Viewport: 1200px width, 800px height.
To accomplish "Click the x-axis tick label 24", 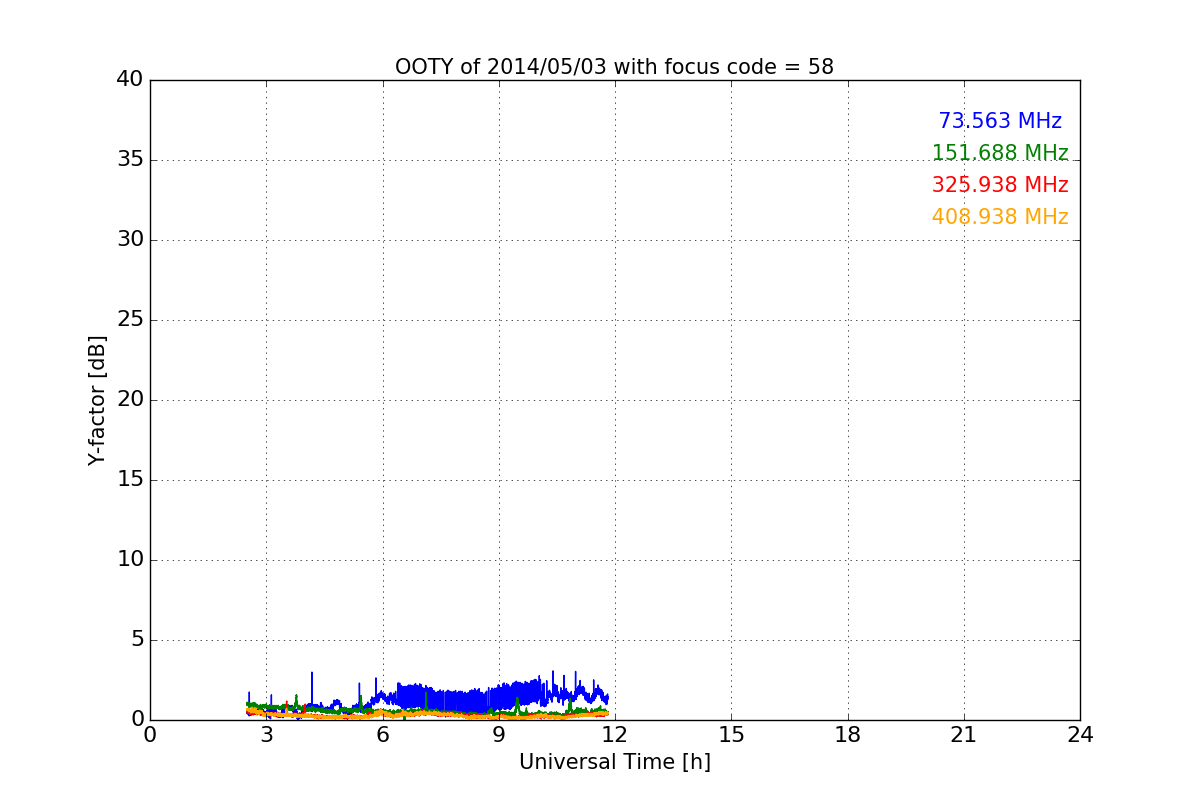I will click(1080, 735).
